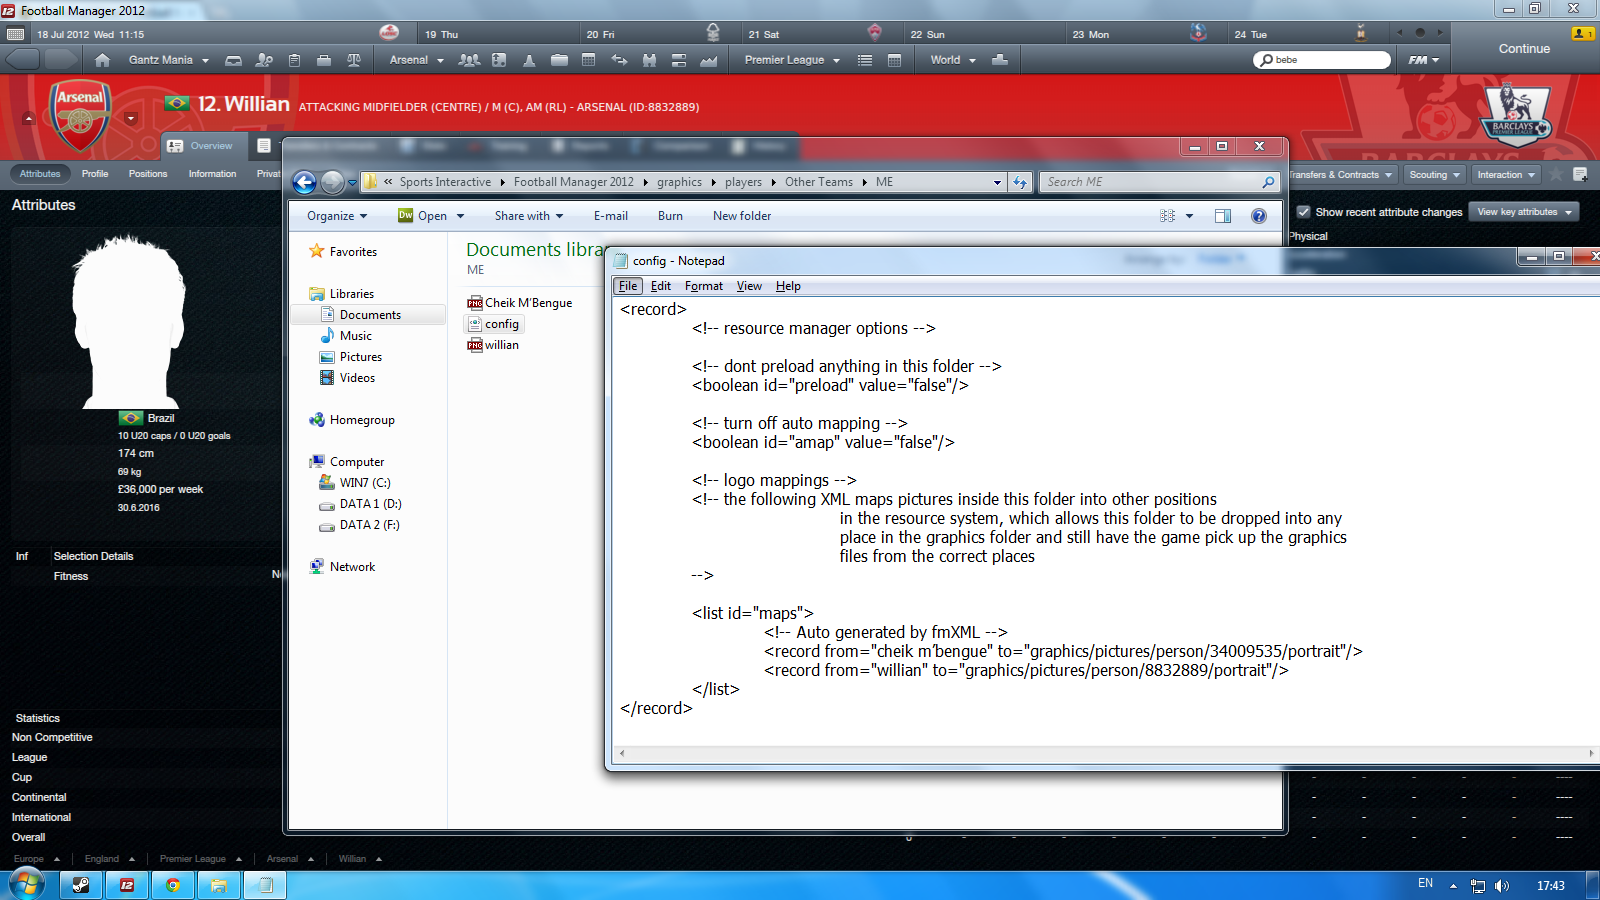1600x900 pixels.
Task: Click E-mail in Explorer toolbar
Action: click(x=611, y=216)
